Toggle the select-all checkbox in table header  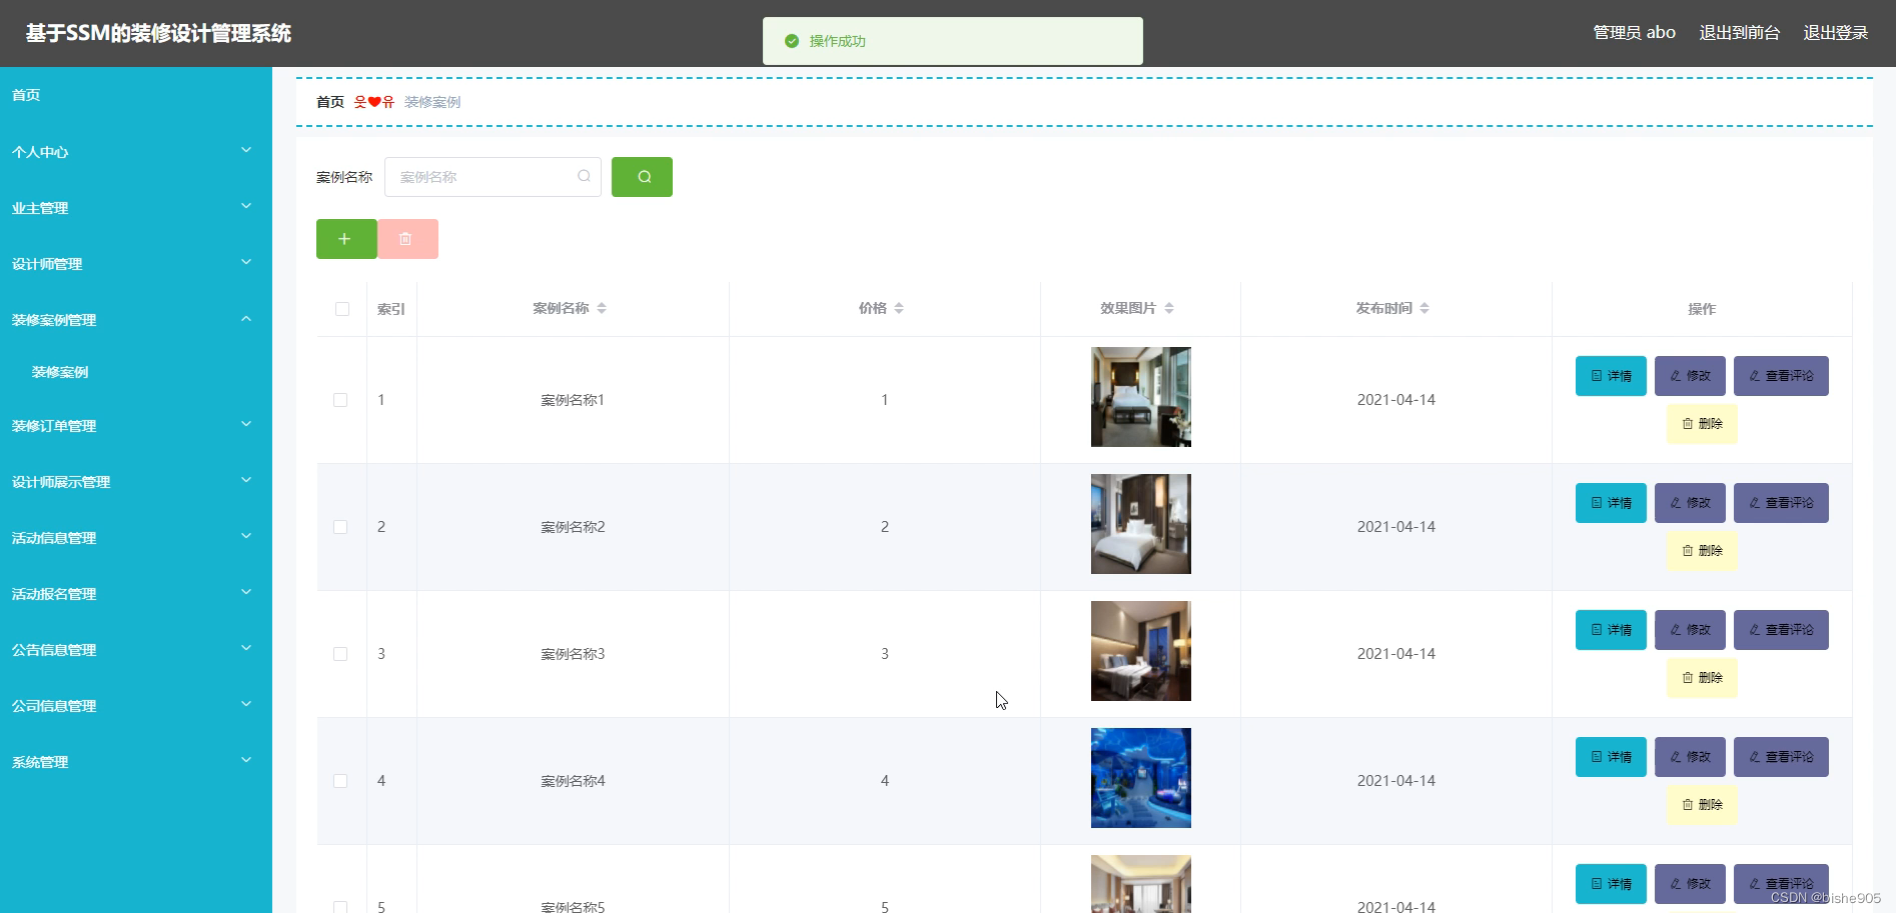[x=342, y=309]
